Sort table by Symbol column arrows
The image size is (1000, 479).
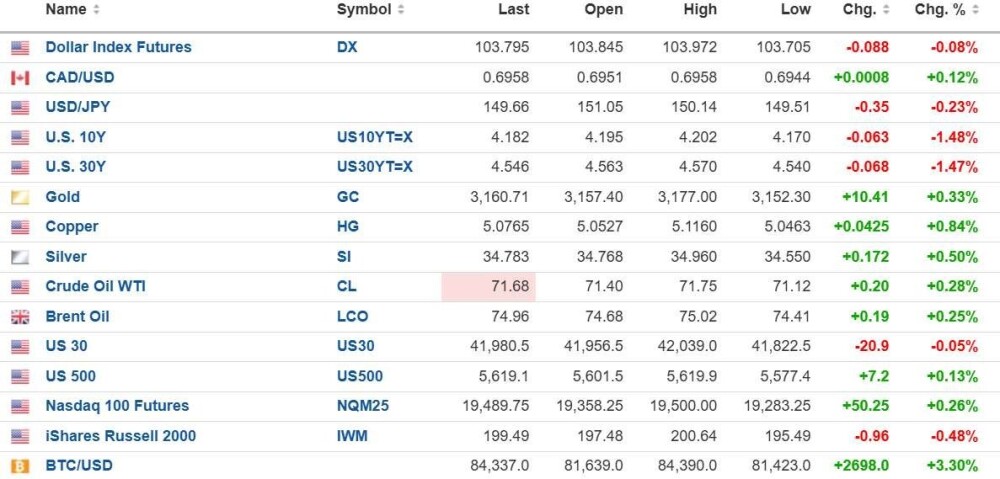click(401, 10)
